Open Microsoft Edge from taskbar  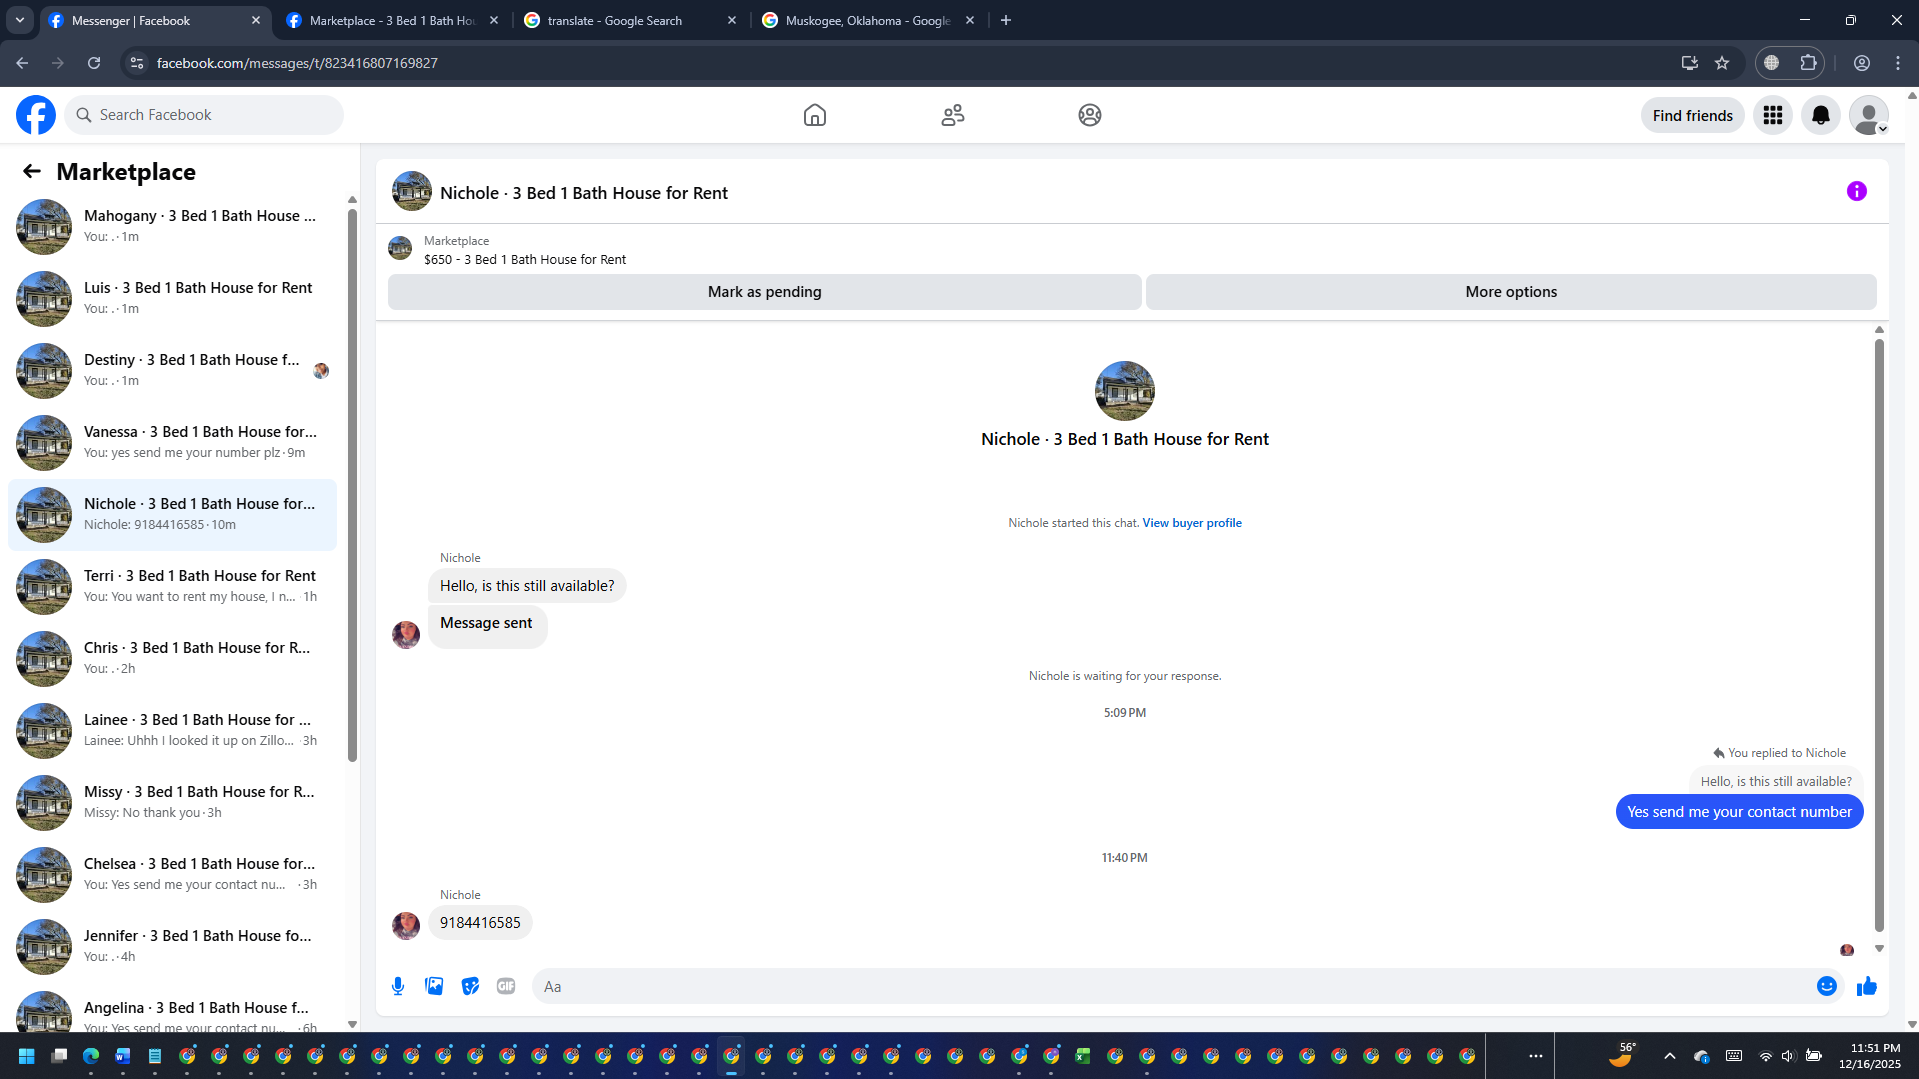91,1056
